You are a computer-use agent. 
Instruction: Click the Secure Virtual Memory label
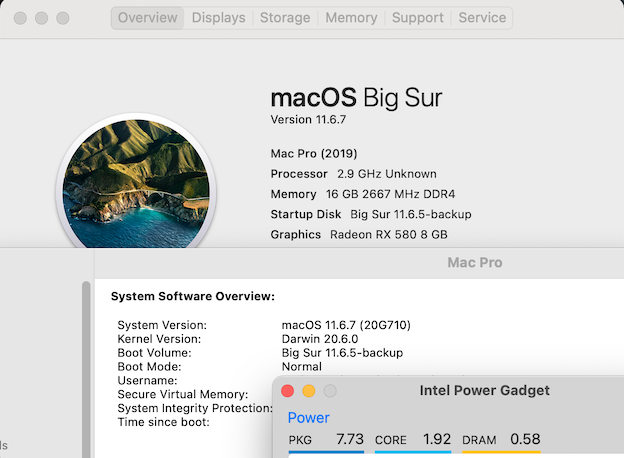(x=183, y=394)
